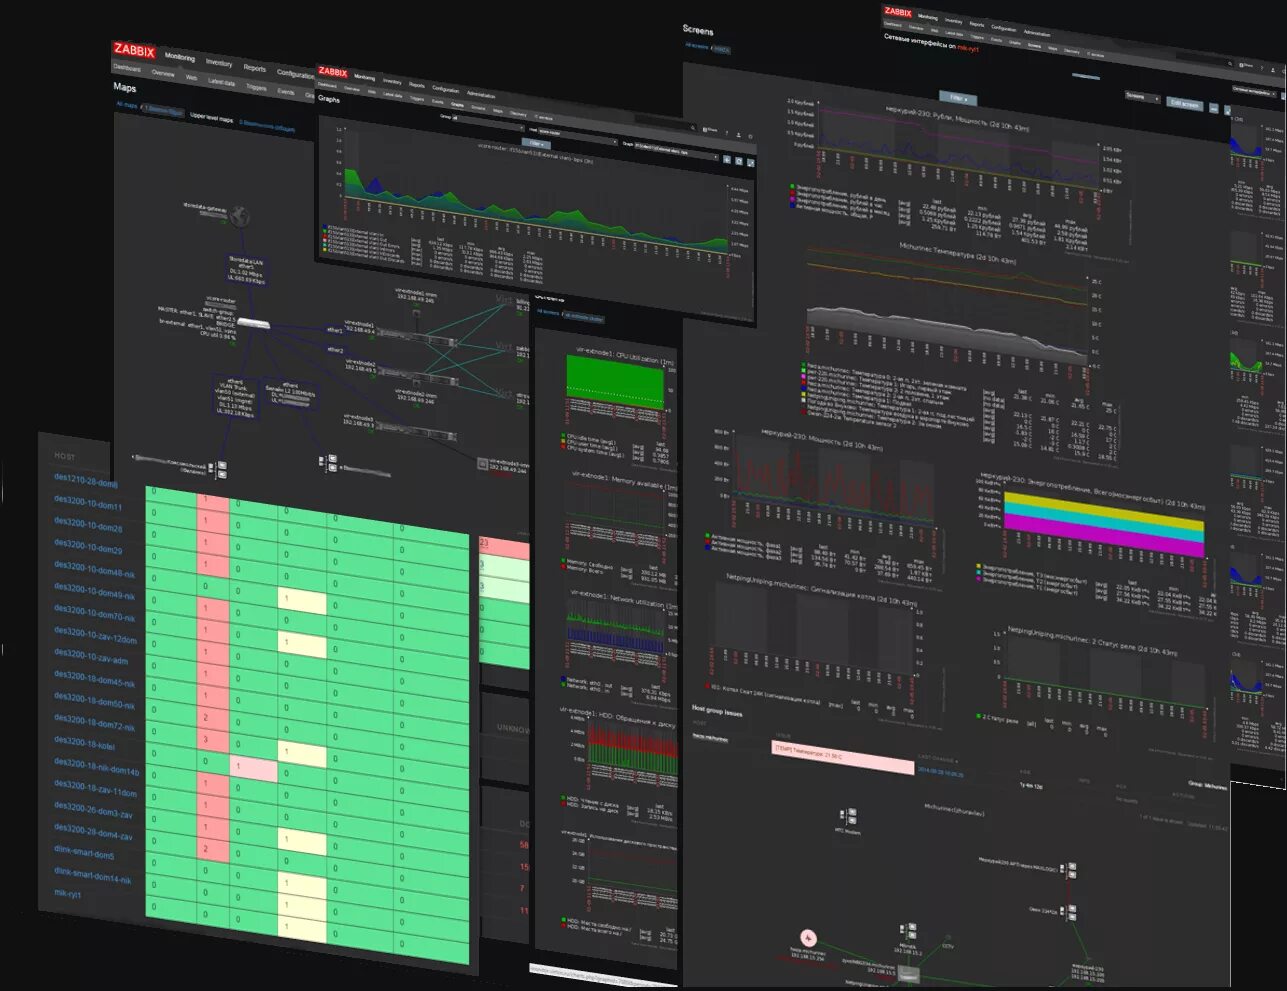Open the Screens dropdown beside the Edit screen button
The height and width of the screenshot is (991, 1287).
click(x=1142, y=97)
